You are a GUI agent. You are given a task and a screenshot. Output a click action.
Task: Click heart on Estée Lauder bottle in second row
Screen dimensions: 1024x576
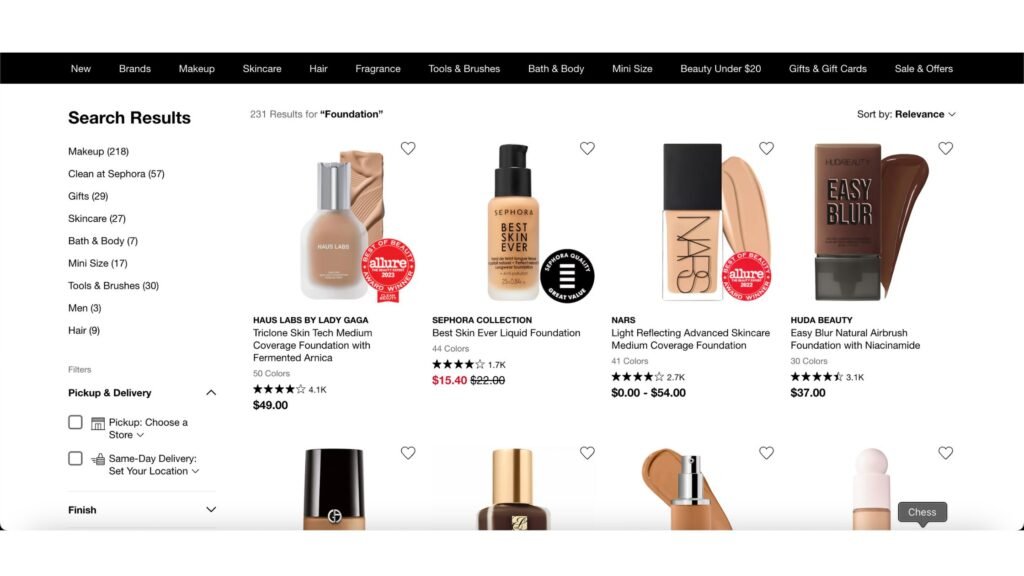tap(587, 453)
